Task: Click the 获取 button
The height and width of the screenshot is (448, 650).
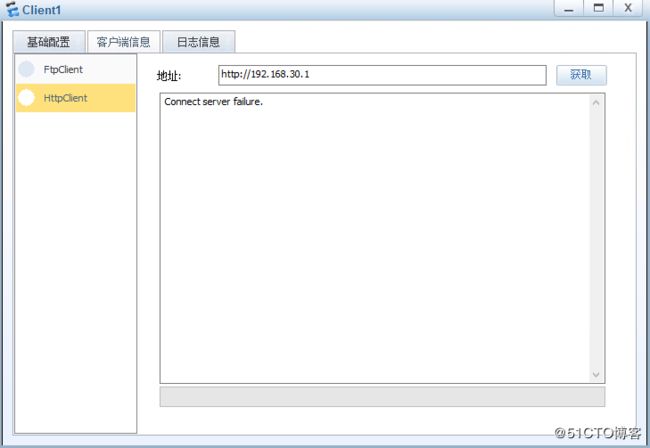Action: [581, 75]
